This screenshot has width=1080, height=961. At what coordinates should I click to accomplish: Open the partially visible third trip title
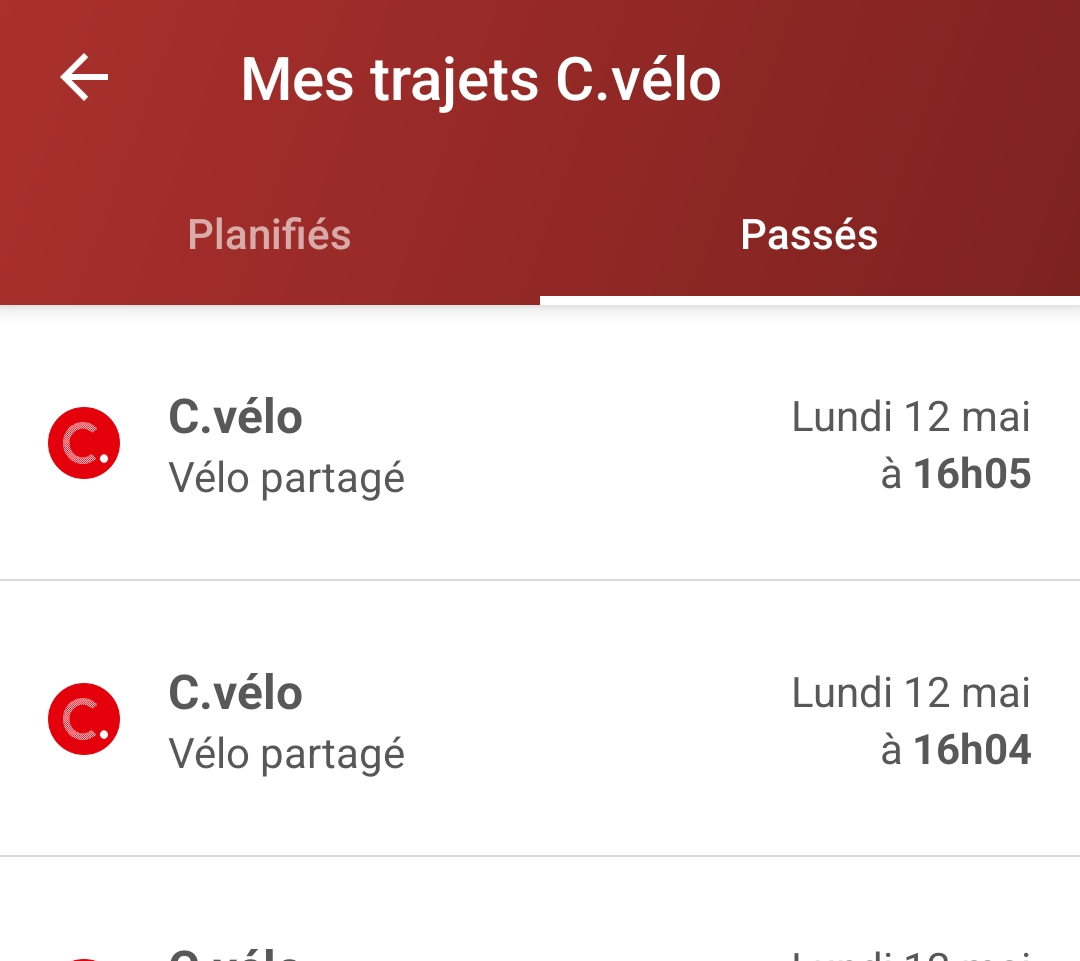[x=235, y=953]
